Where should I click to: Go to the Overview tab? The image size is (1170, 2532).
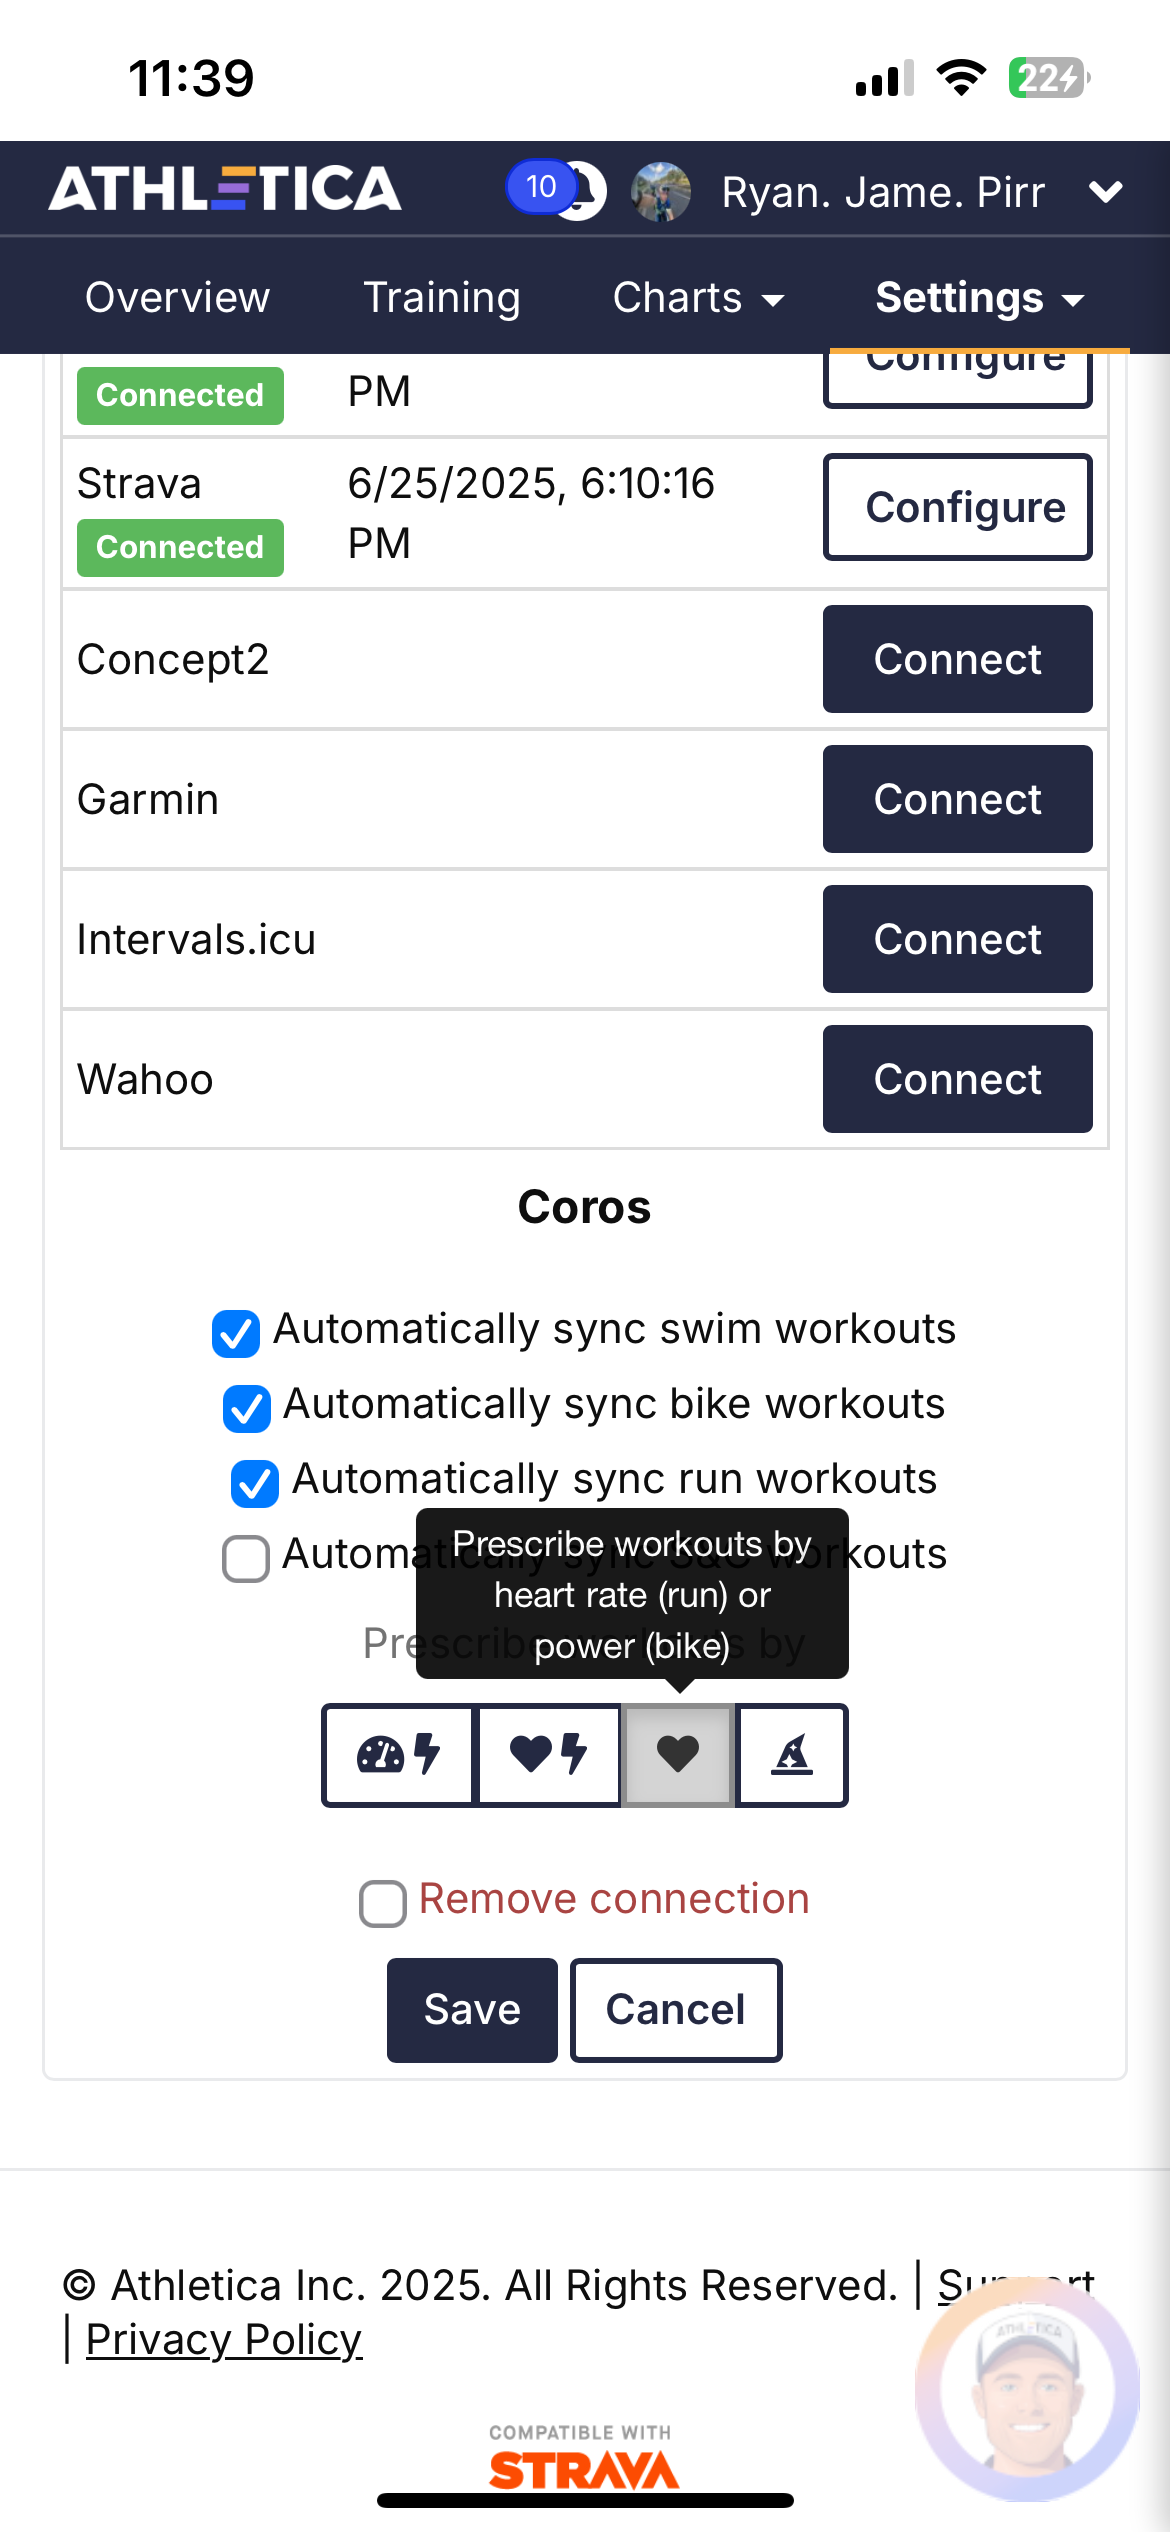tap(177, 297)
